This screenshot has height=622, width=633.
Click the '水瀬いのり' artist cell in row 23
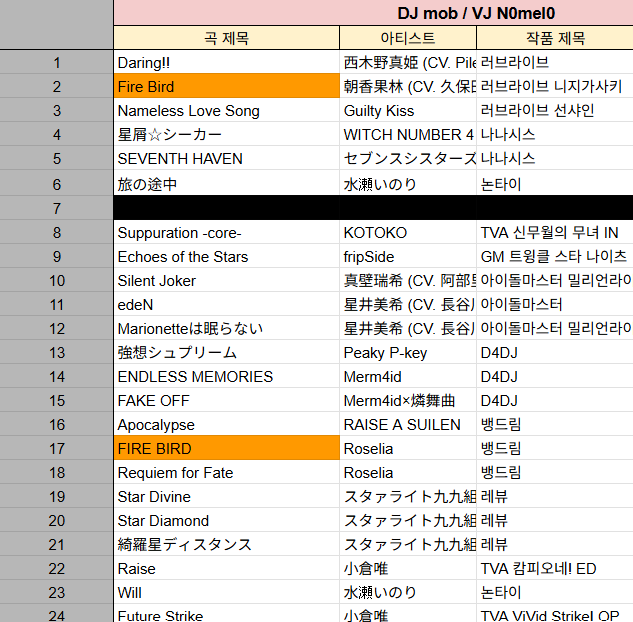coord(408,593)
